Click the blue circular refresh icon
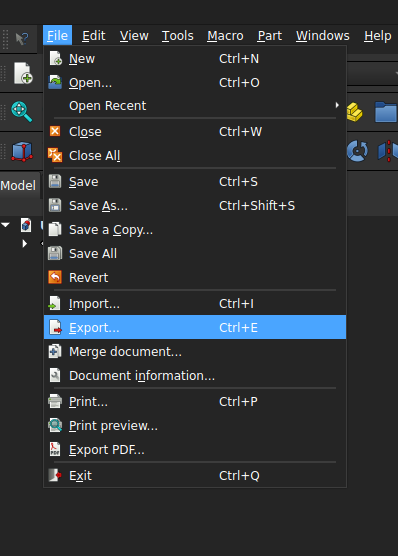 pos(357,151)
